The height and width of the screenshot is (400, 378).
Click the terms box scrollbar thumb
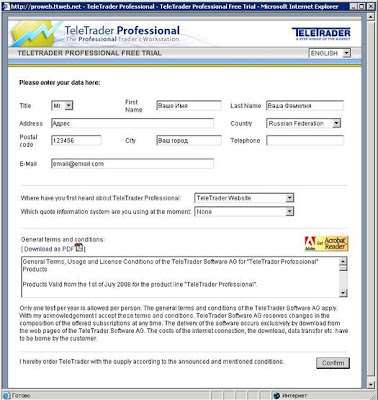coord(343,268)
